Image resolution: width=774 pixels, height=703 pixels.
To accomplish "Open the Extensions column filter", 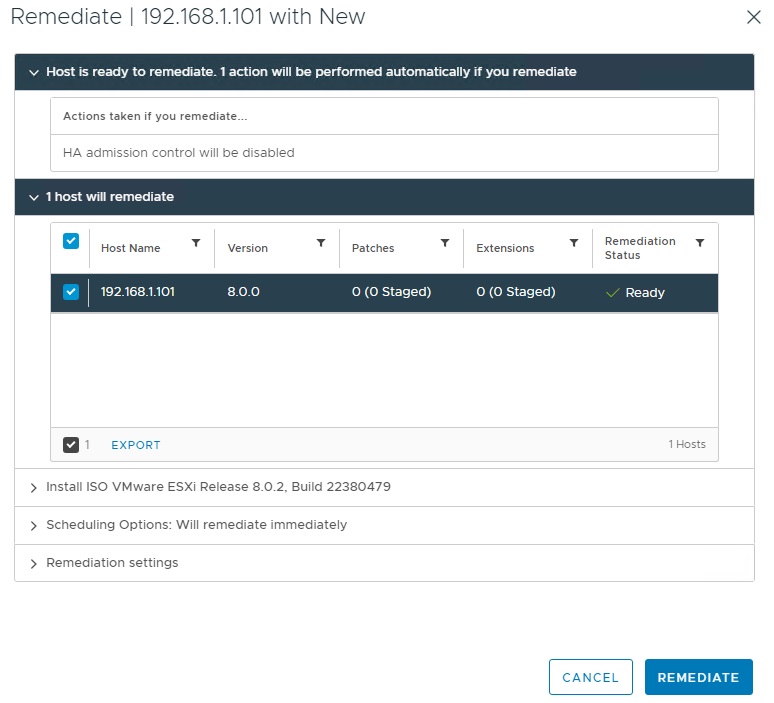I will click(574, 243).
